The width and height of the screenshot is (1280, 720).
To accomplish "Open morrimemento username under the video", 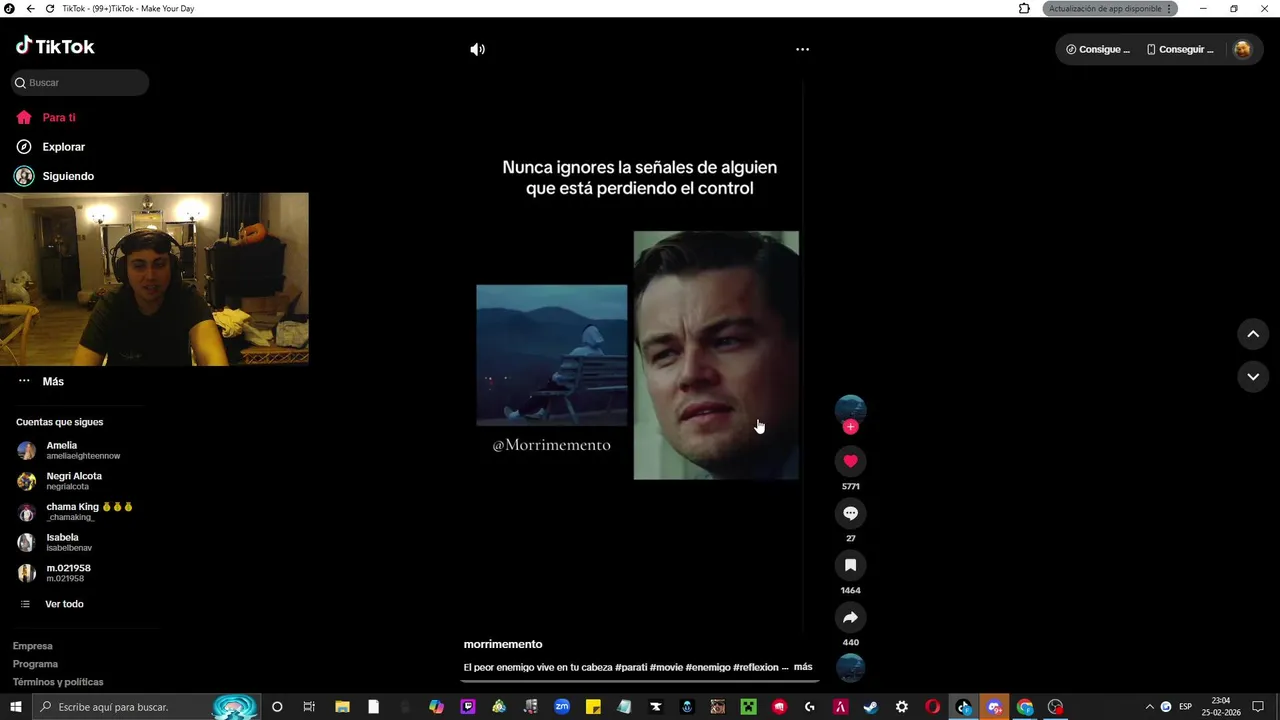I will [x=503, y=644].
